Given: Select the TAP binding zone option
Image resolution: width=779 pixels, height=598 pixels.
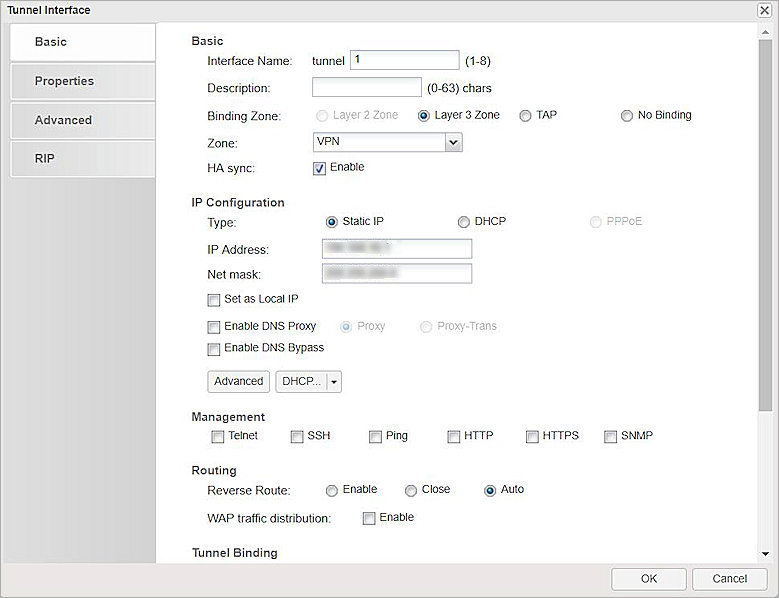Looking at the screenshot, I should [x=525, y=116].
